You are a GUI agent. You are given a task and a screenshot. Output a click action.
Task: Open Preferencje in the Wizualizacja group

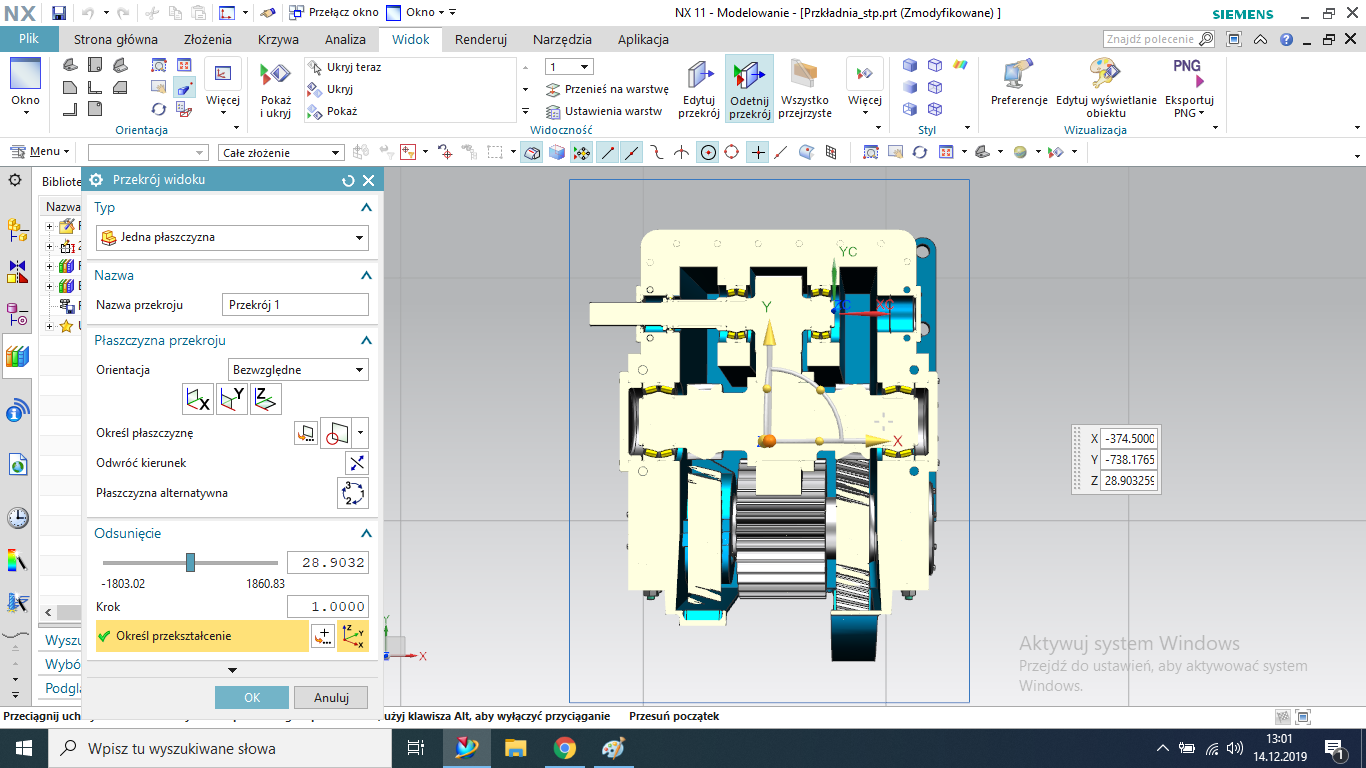pyautogui.click(x=1019, y=83)
